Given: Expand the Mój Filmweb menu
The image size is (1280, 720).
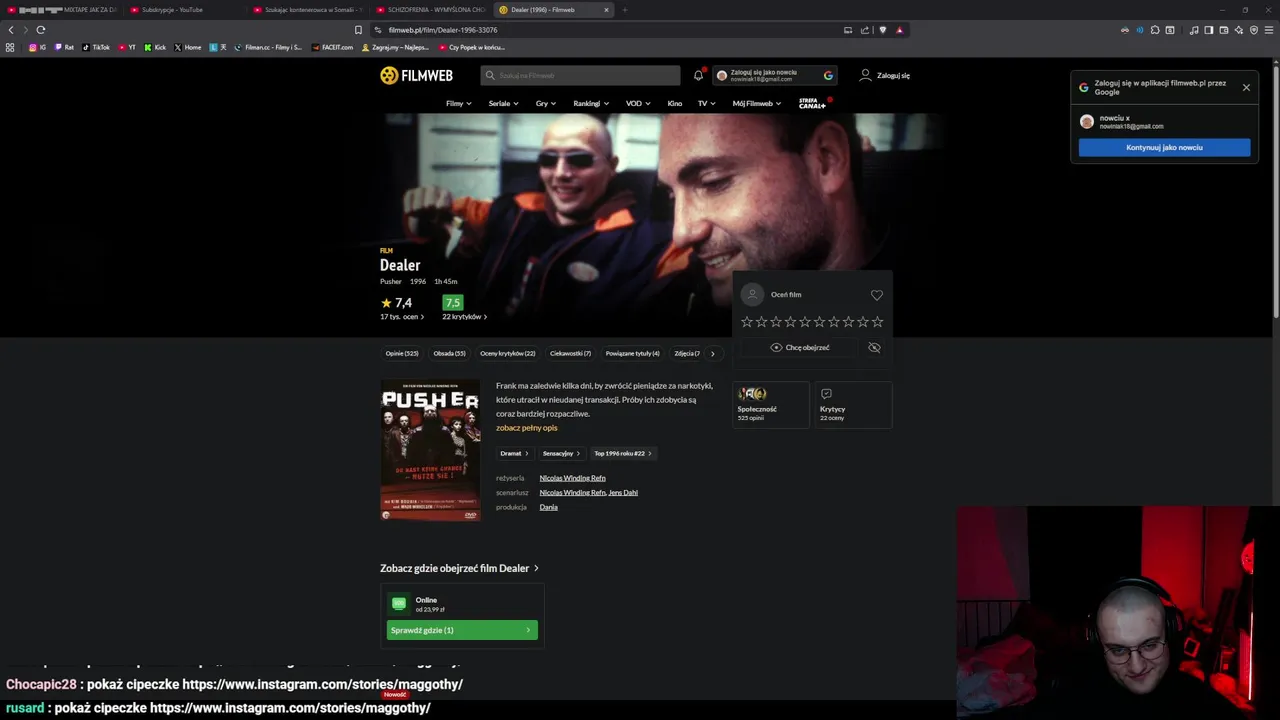Looking at the screenshot, I should tap(757, 103).
